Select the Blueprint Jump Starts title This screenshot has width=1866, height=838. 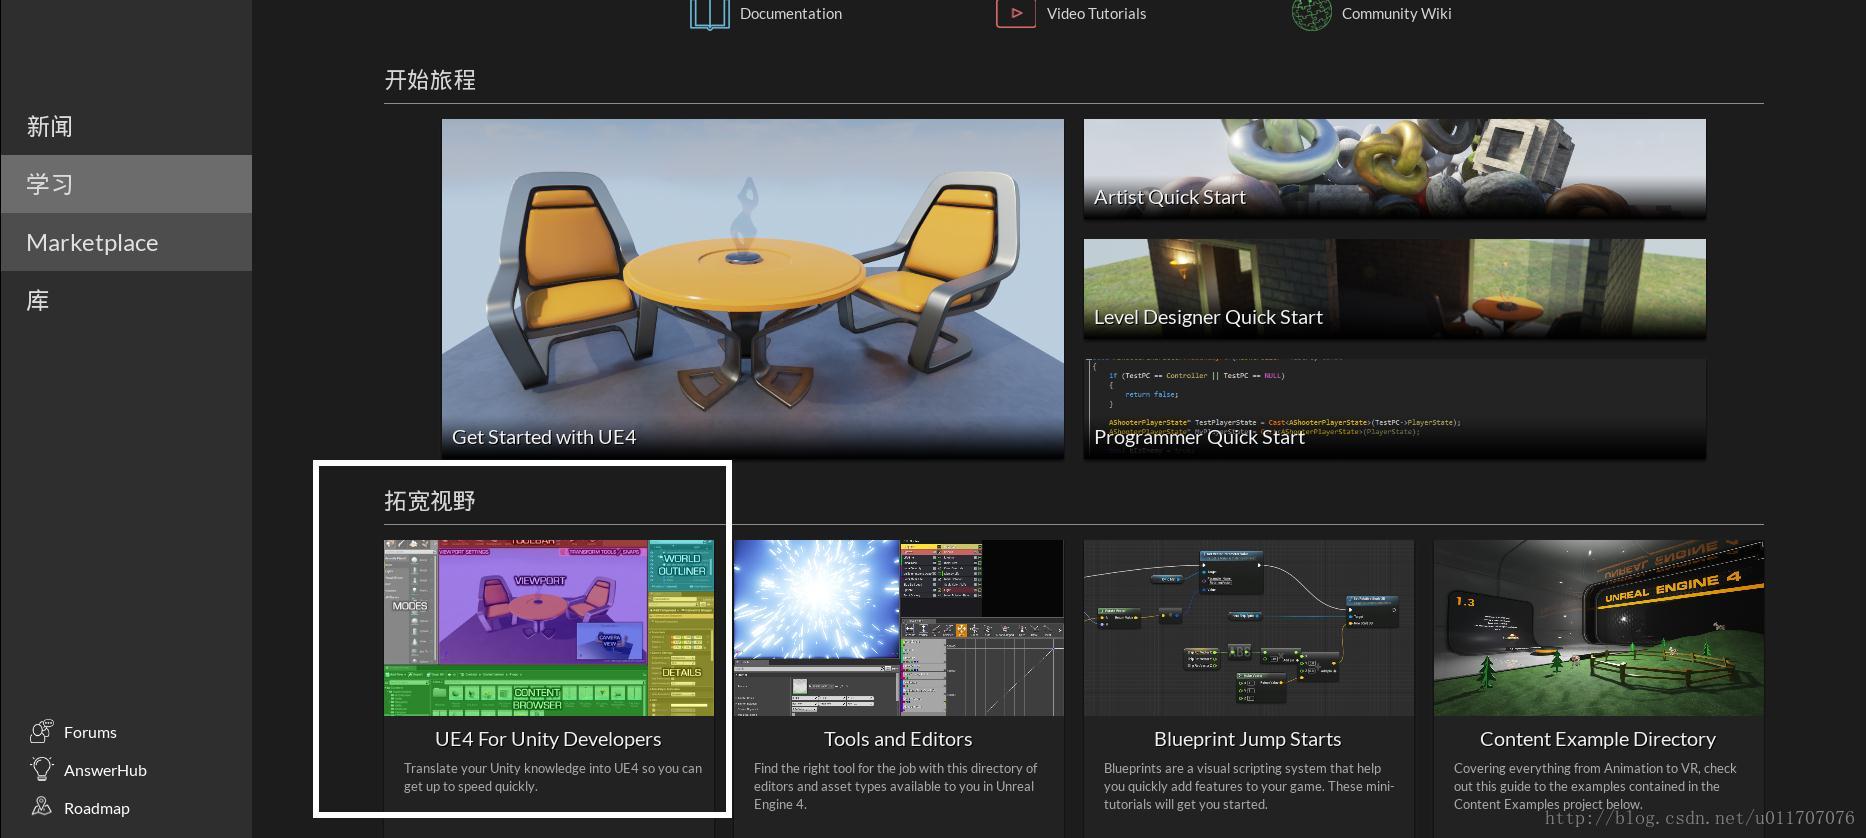(x=1248, y=739)
